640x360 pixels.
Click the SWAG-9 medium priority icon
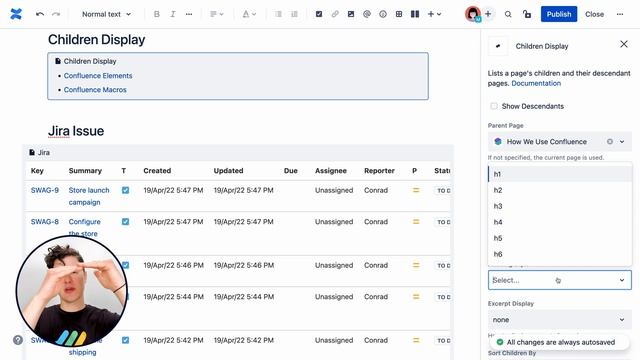point(416,190)
